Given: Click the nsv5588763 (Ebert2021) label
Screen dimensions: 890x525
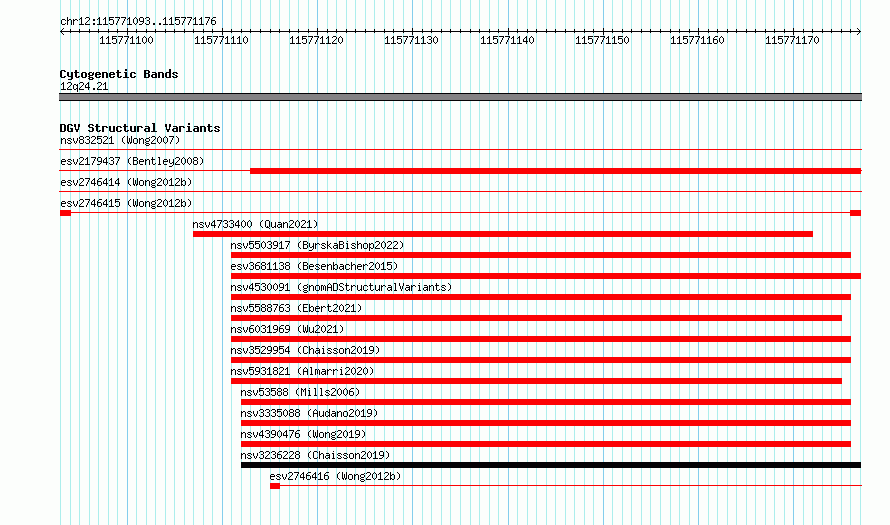Looking at the screenshot, I should [296, 308].
